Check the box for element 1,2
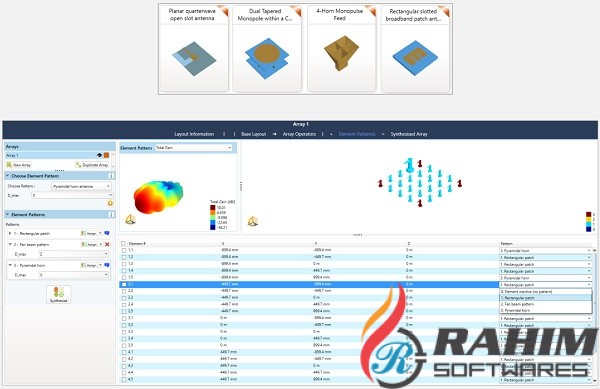600x389 pixels. click(124, 257)
